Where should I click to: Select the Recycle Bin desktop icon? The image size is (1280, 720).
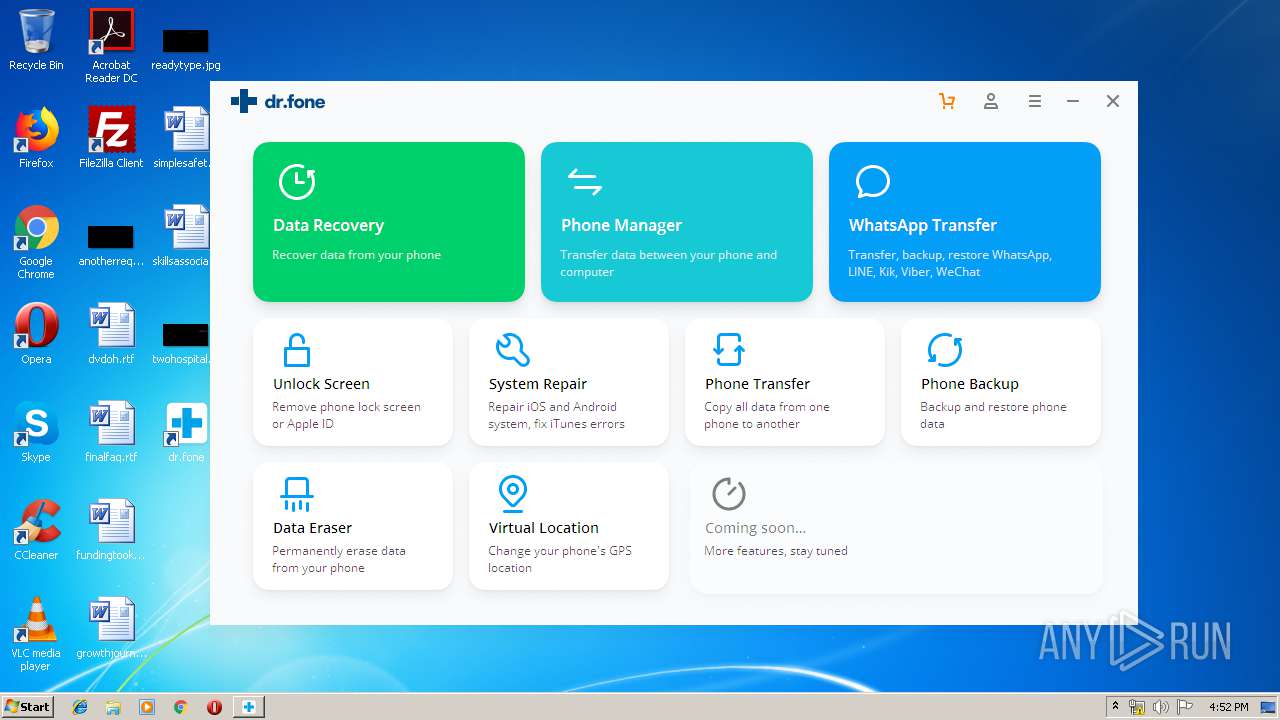(x=36, y=40)
